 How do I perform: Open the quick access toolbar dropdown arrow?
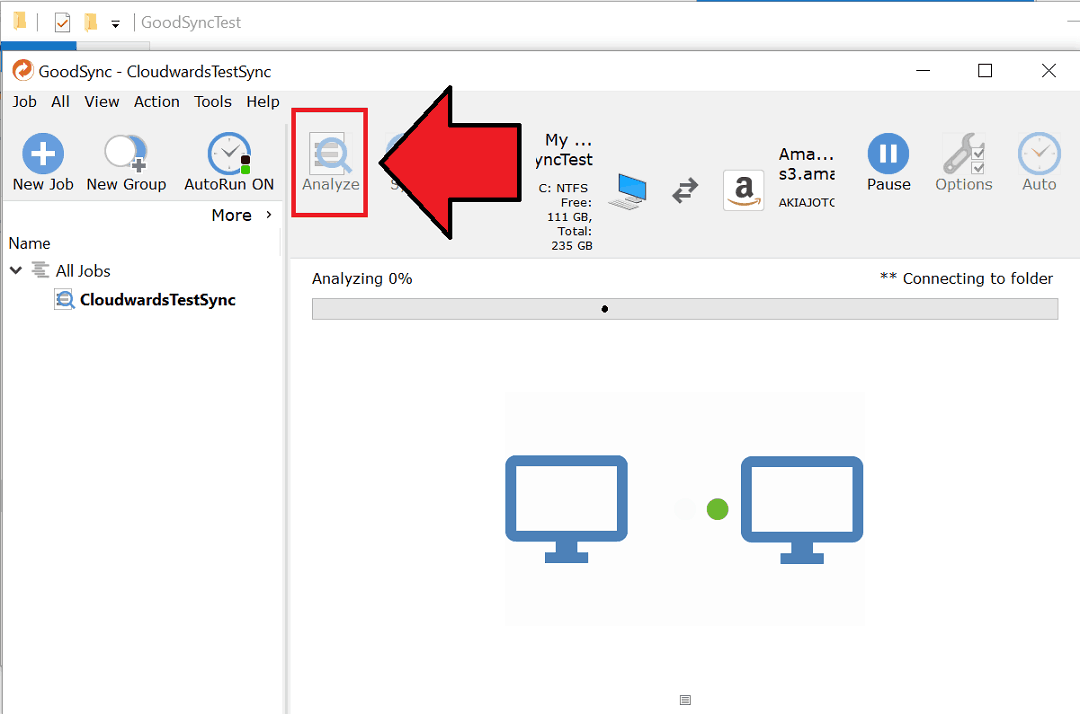[x=116, y=23]
